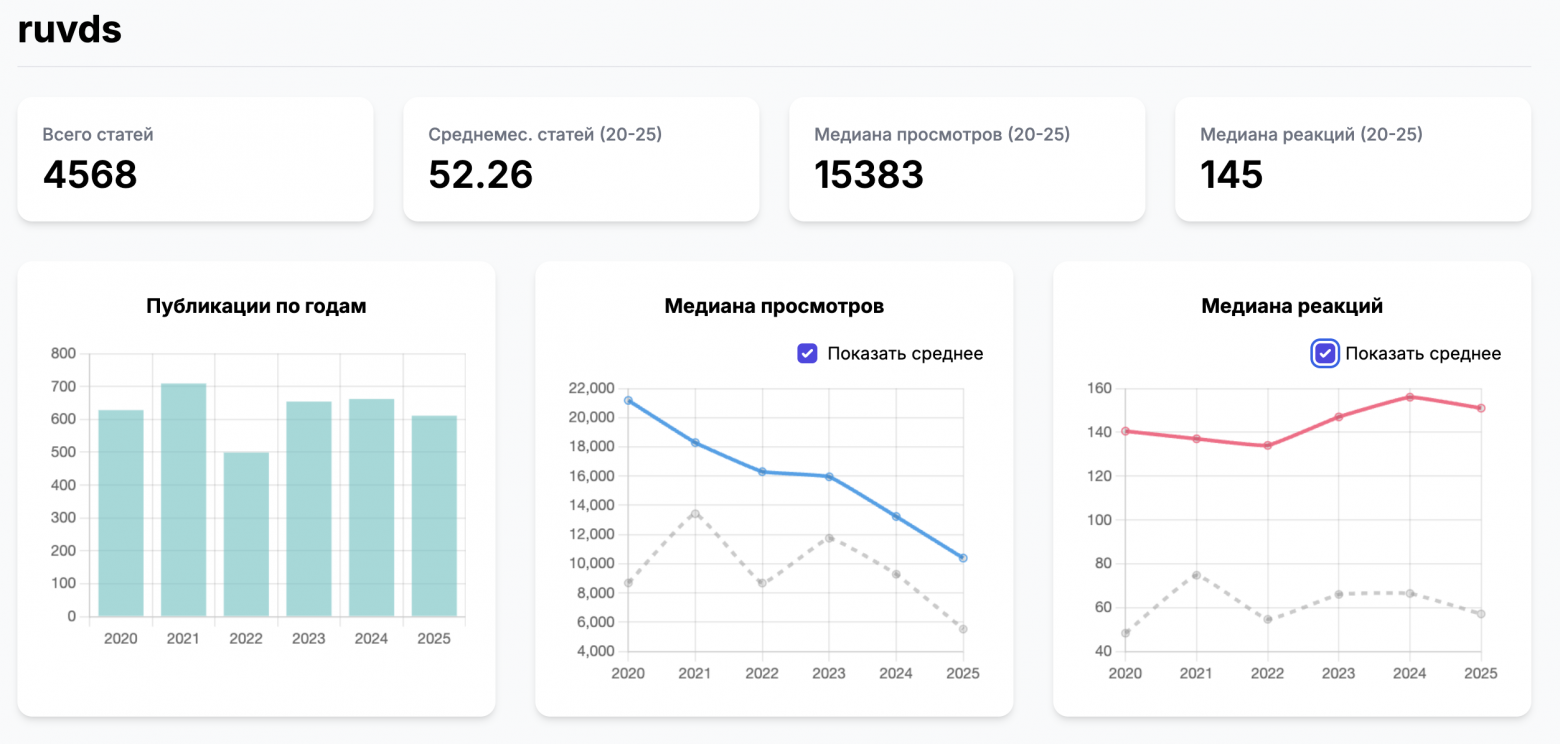Click the 'Публикации по годам' chart title

pos(256,306)
